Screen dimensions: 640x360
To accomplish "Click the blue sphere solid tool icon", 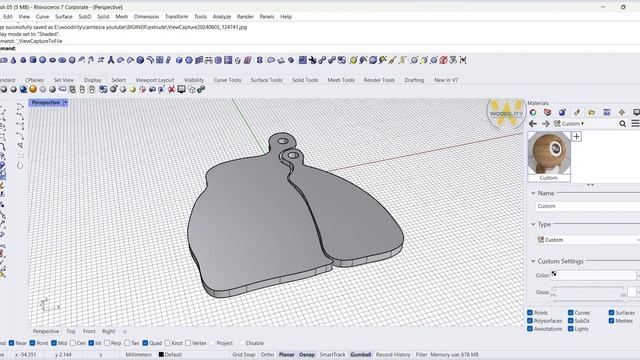I will [x=42, y=60].
